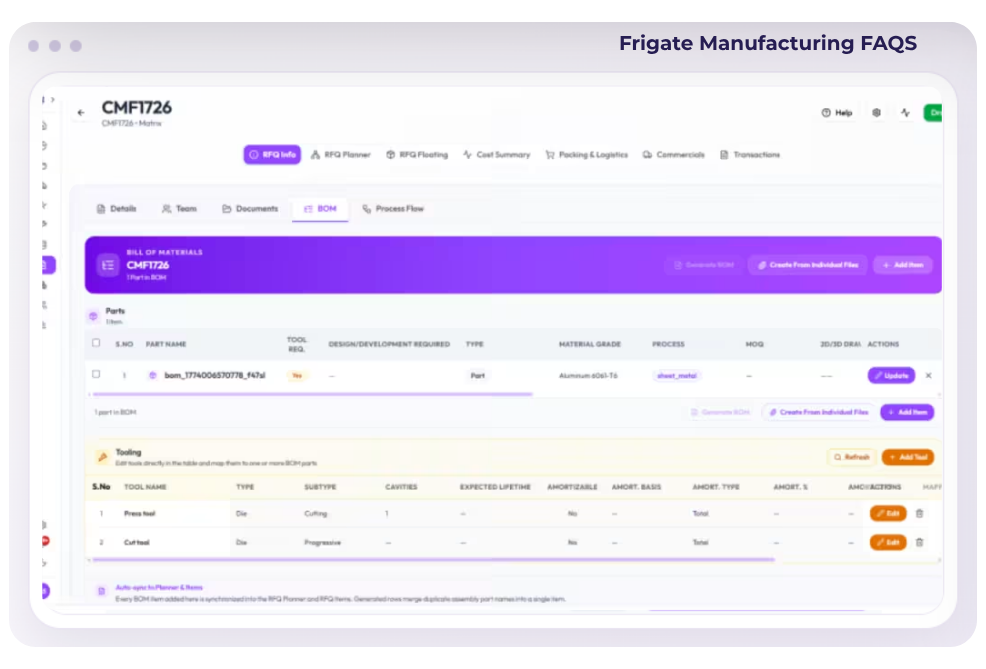Open the activity pulse icon in header
The height and width of the screenshot is (669, 986).
(x=905, y=113)
